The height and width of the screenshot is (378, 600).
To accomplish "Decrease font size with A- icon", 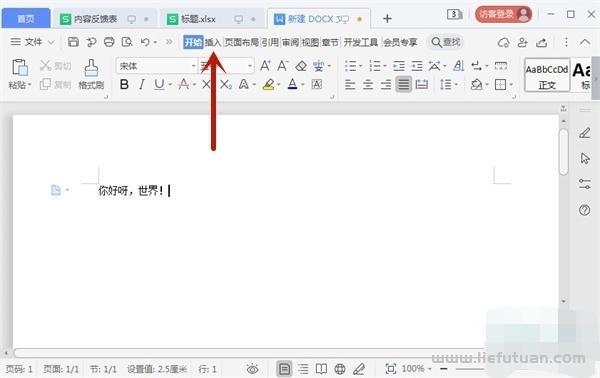I will click(x=283, y=66).
